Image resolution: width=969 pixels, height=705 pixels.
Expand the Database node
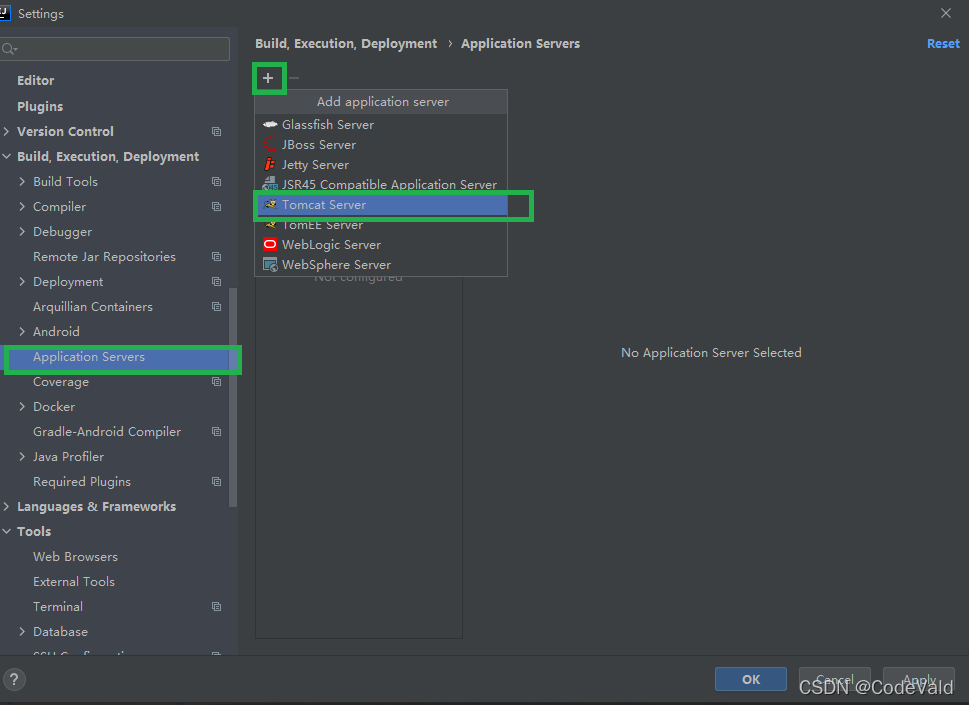click(22, 631)
